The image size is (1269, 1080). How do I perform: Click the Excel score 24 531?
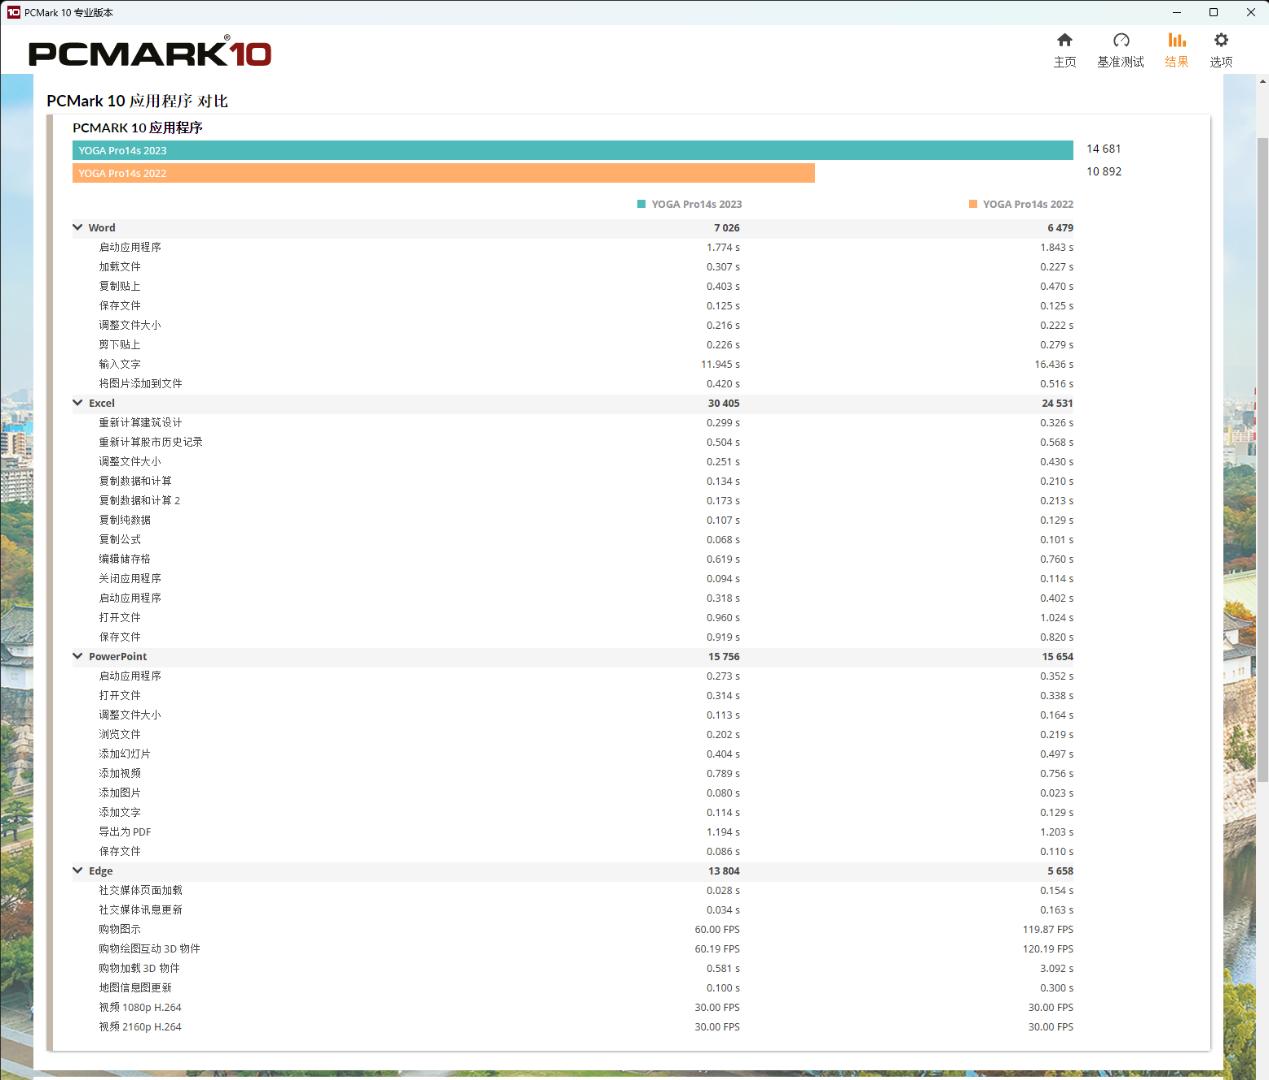[1057, 404]
